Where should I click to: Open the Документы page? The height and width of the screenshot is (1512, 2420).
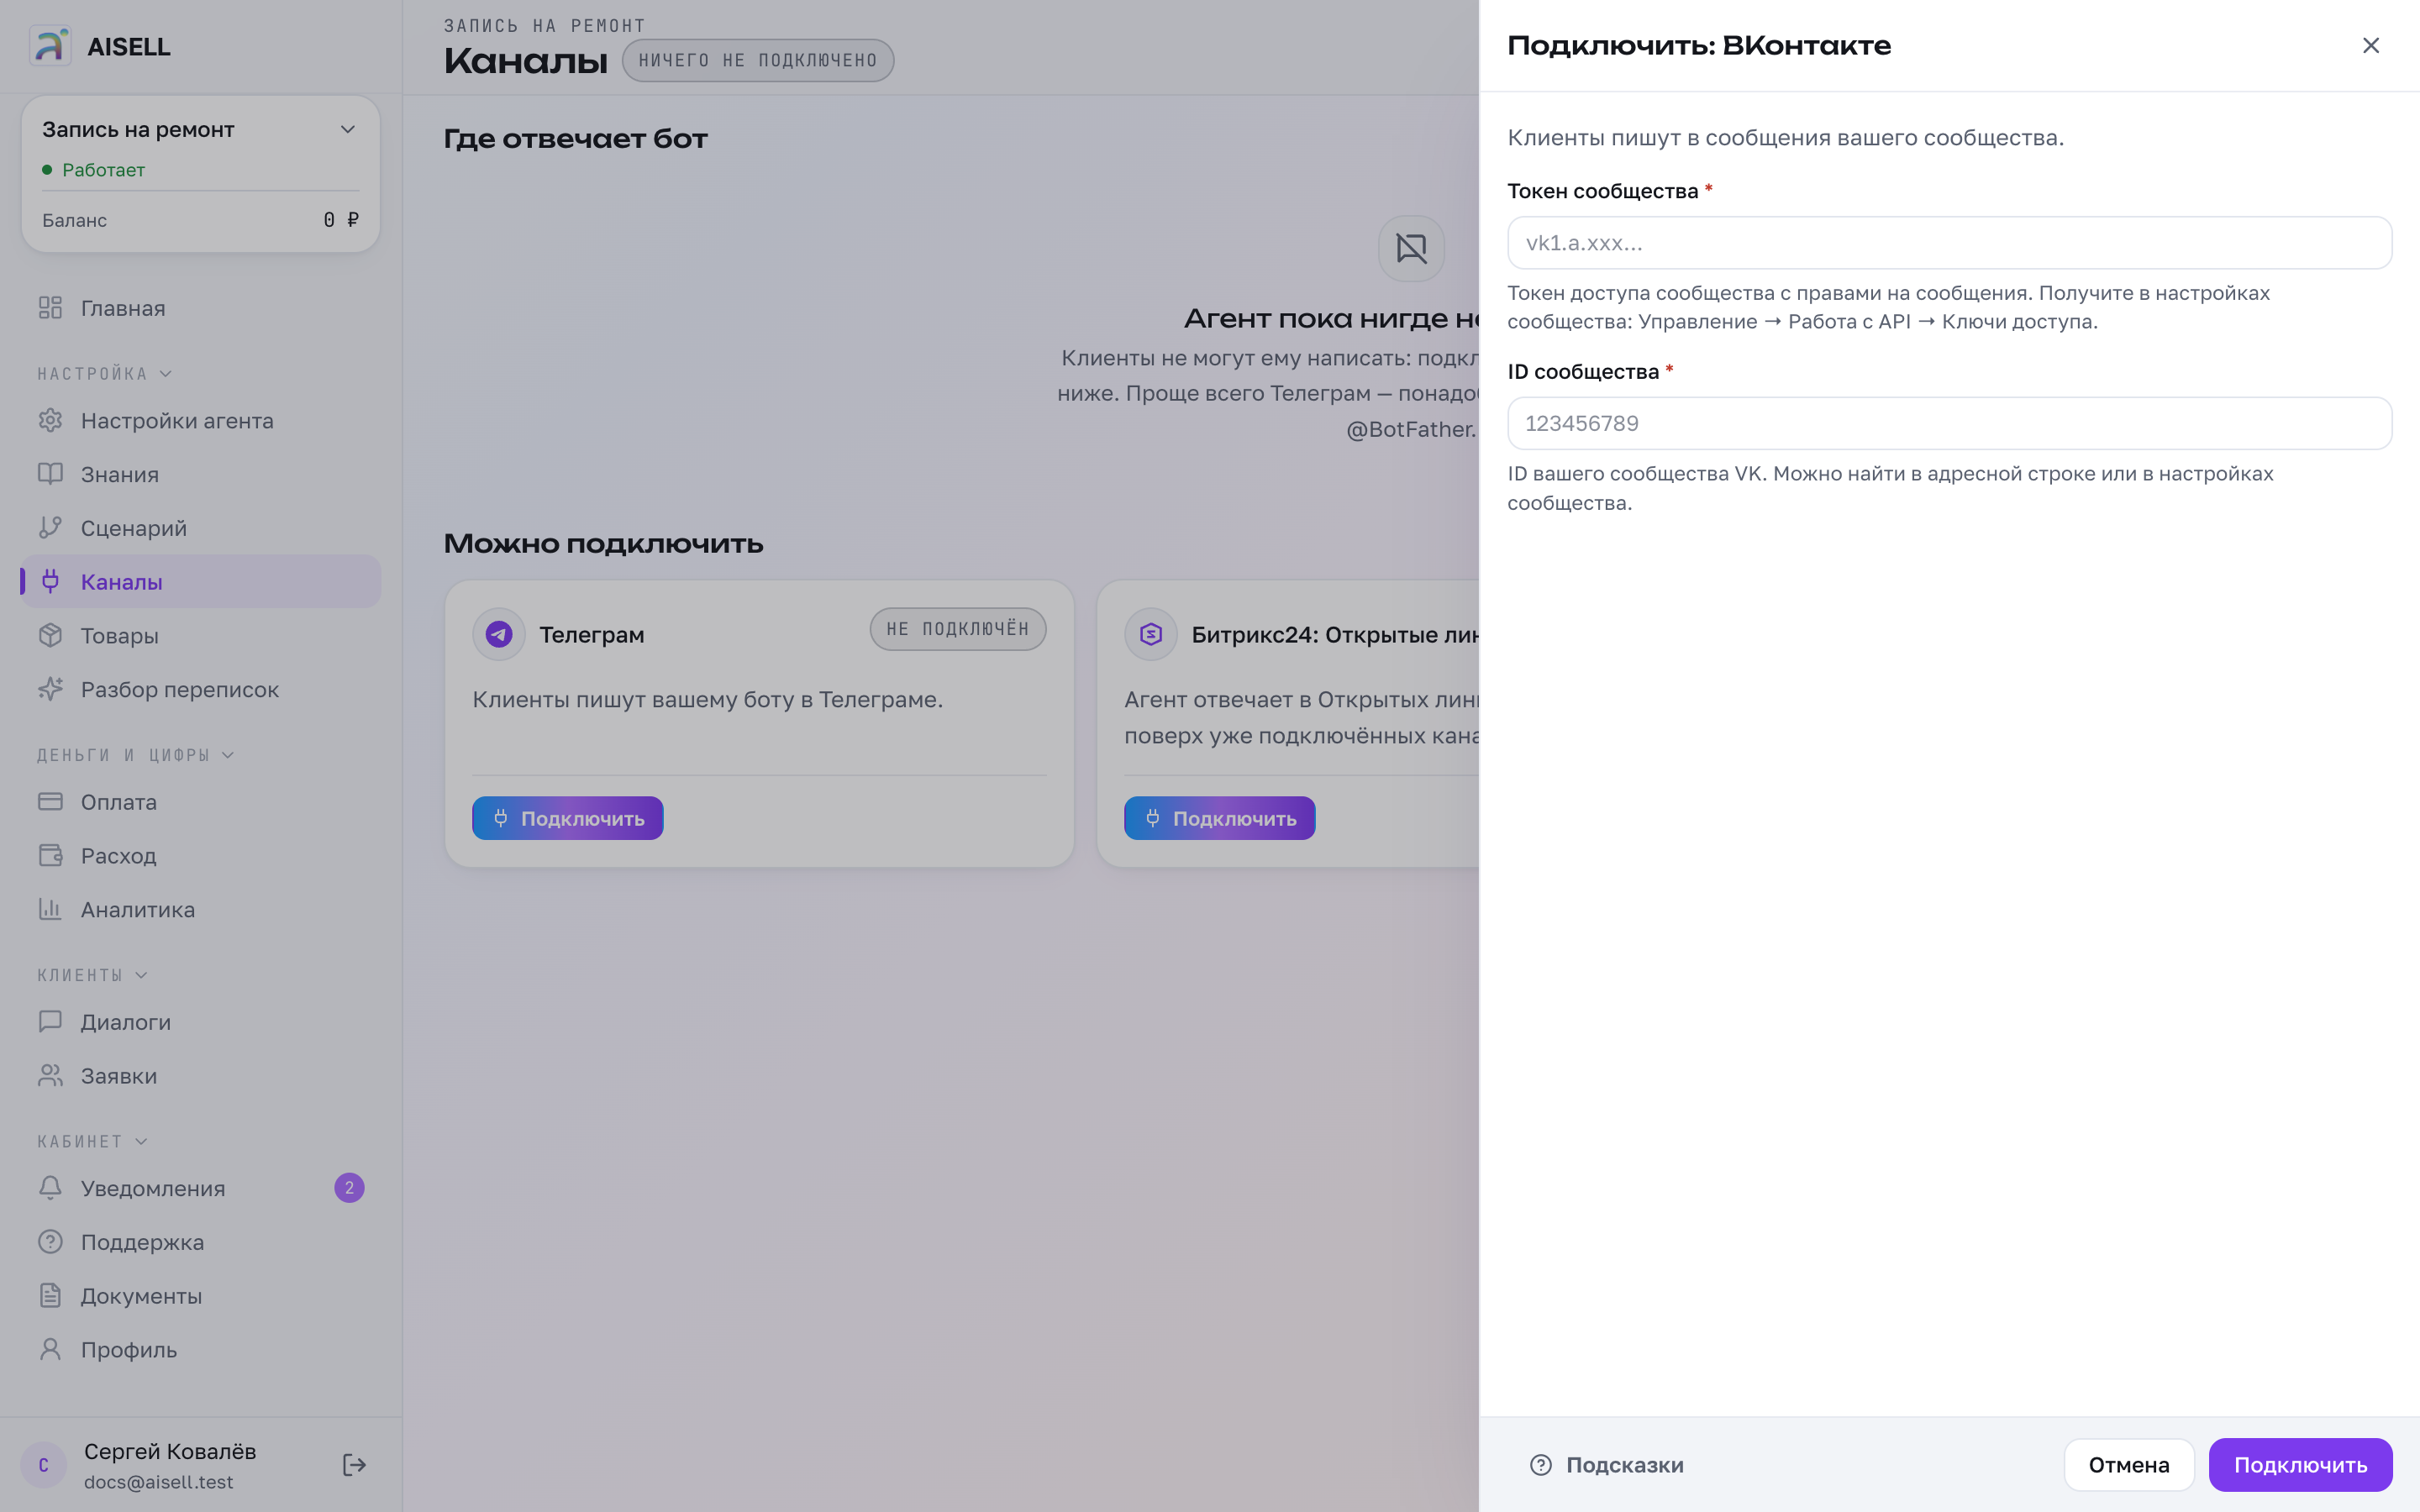(201, 1296)
